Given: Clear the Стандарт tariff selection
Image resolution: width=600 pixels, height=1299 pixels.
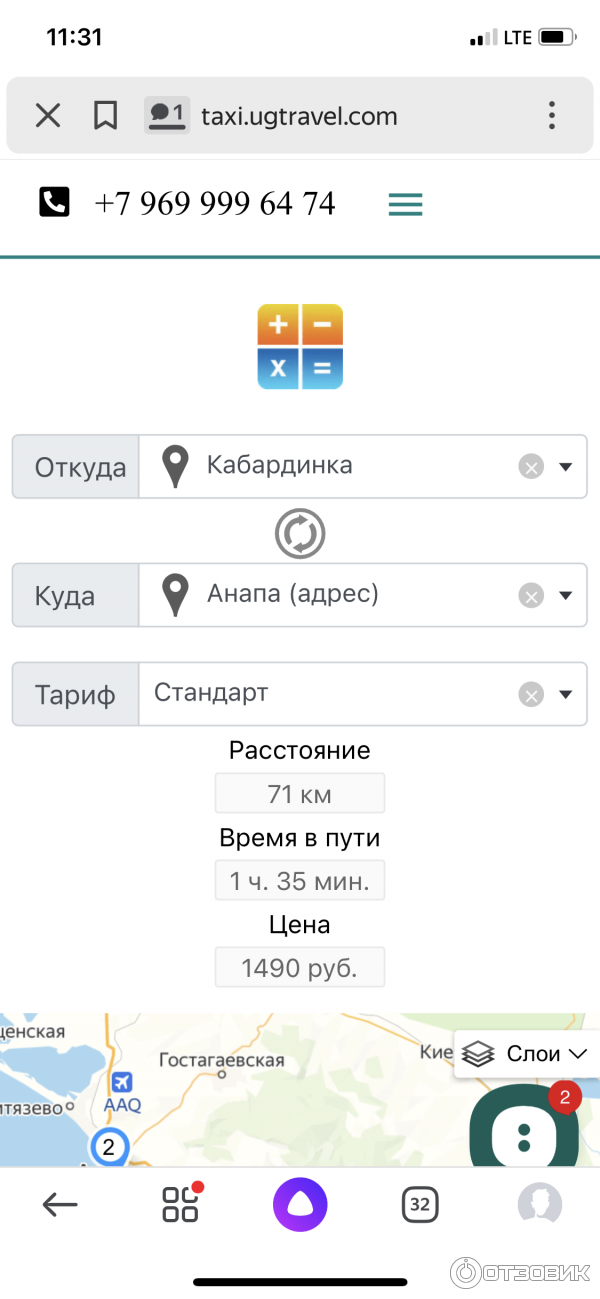Looking at the screenshot, I should [531, 694].
